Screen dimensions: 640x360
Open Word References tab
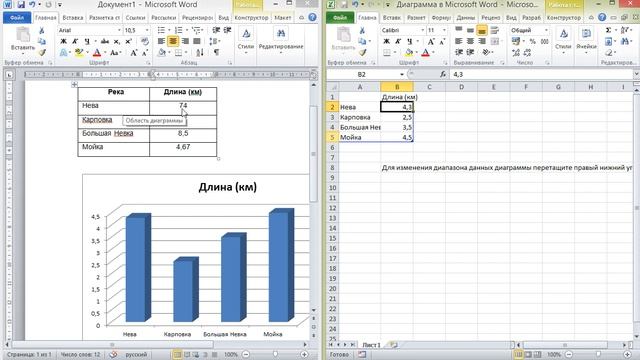(136, 18)
